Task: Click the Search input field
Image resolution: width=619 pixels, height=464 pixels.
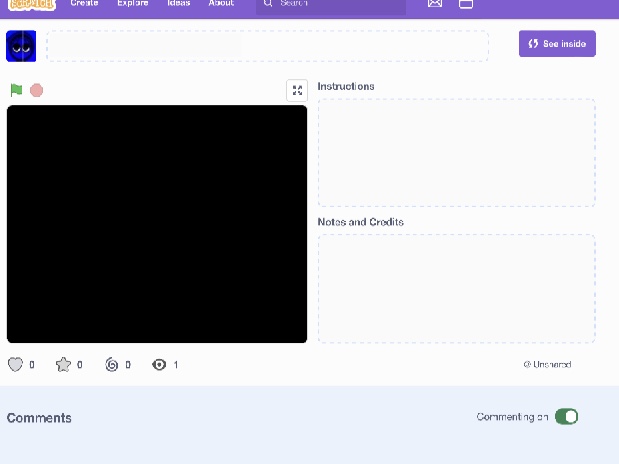Action: (331, 5)
